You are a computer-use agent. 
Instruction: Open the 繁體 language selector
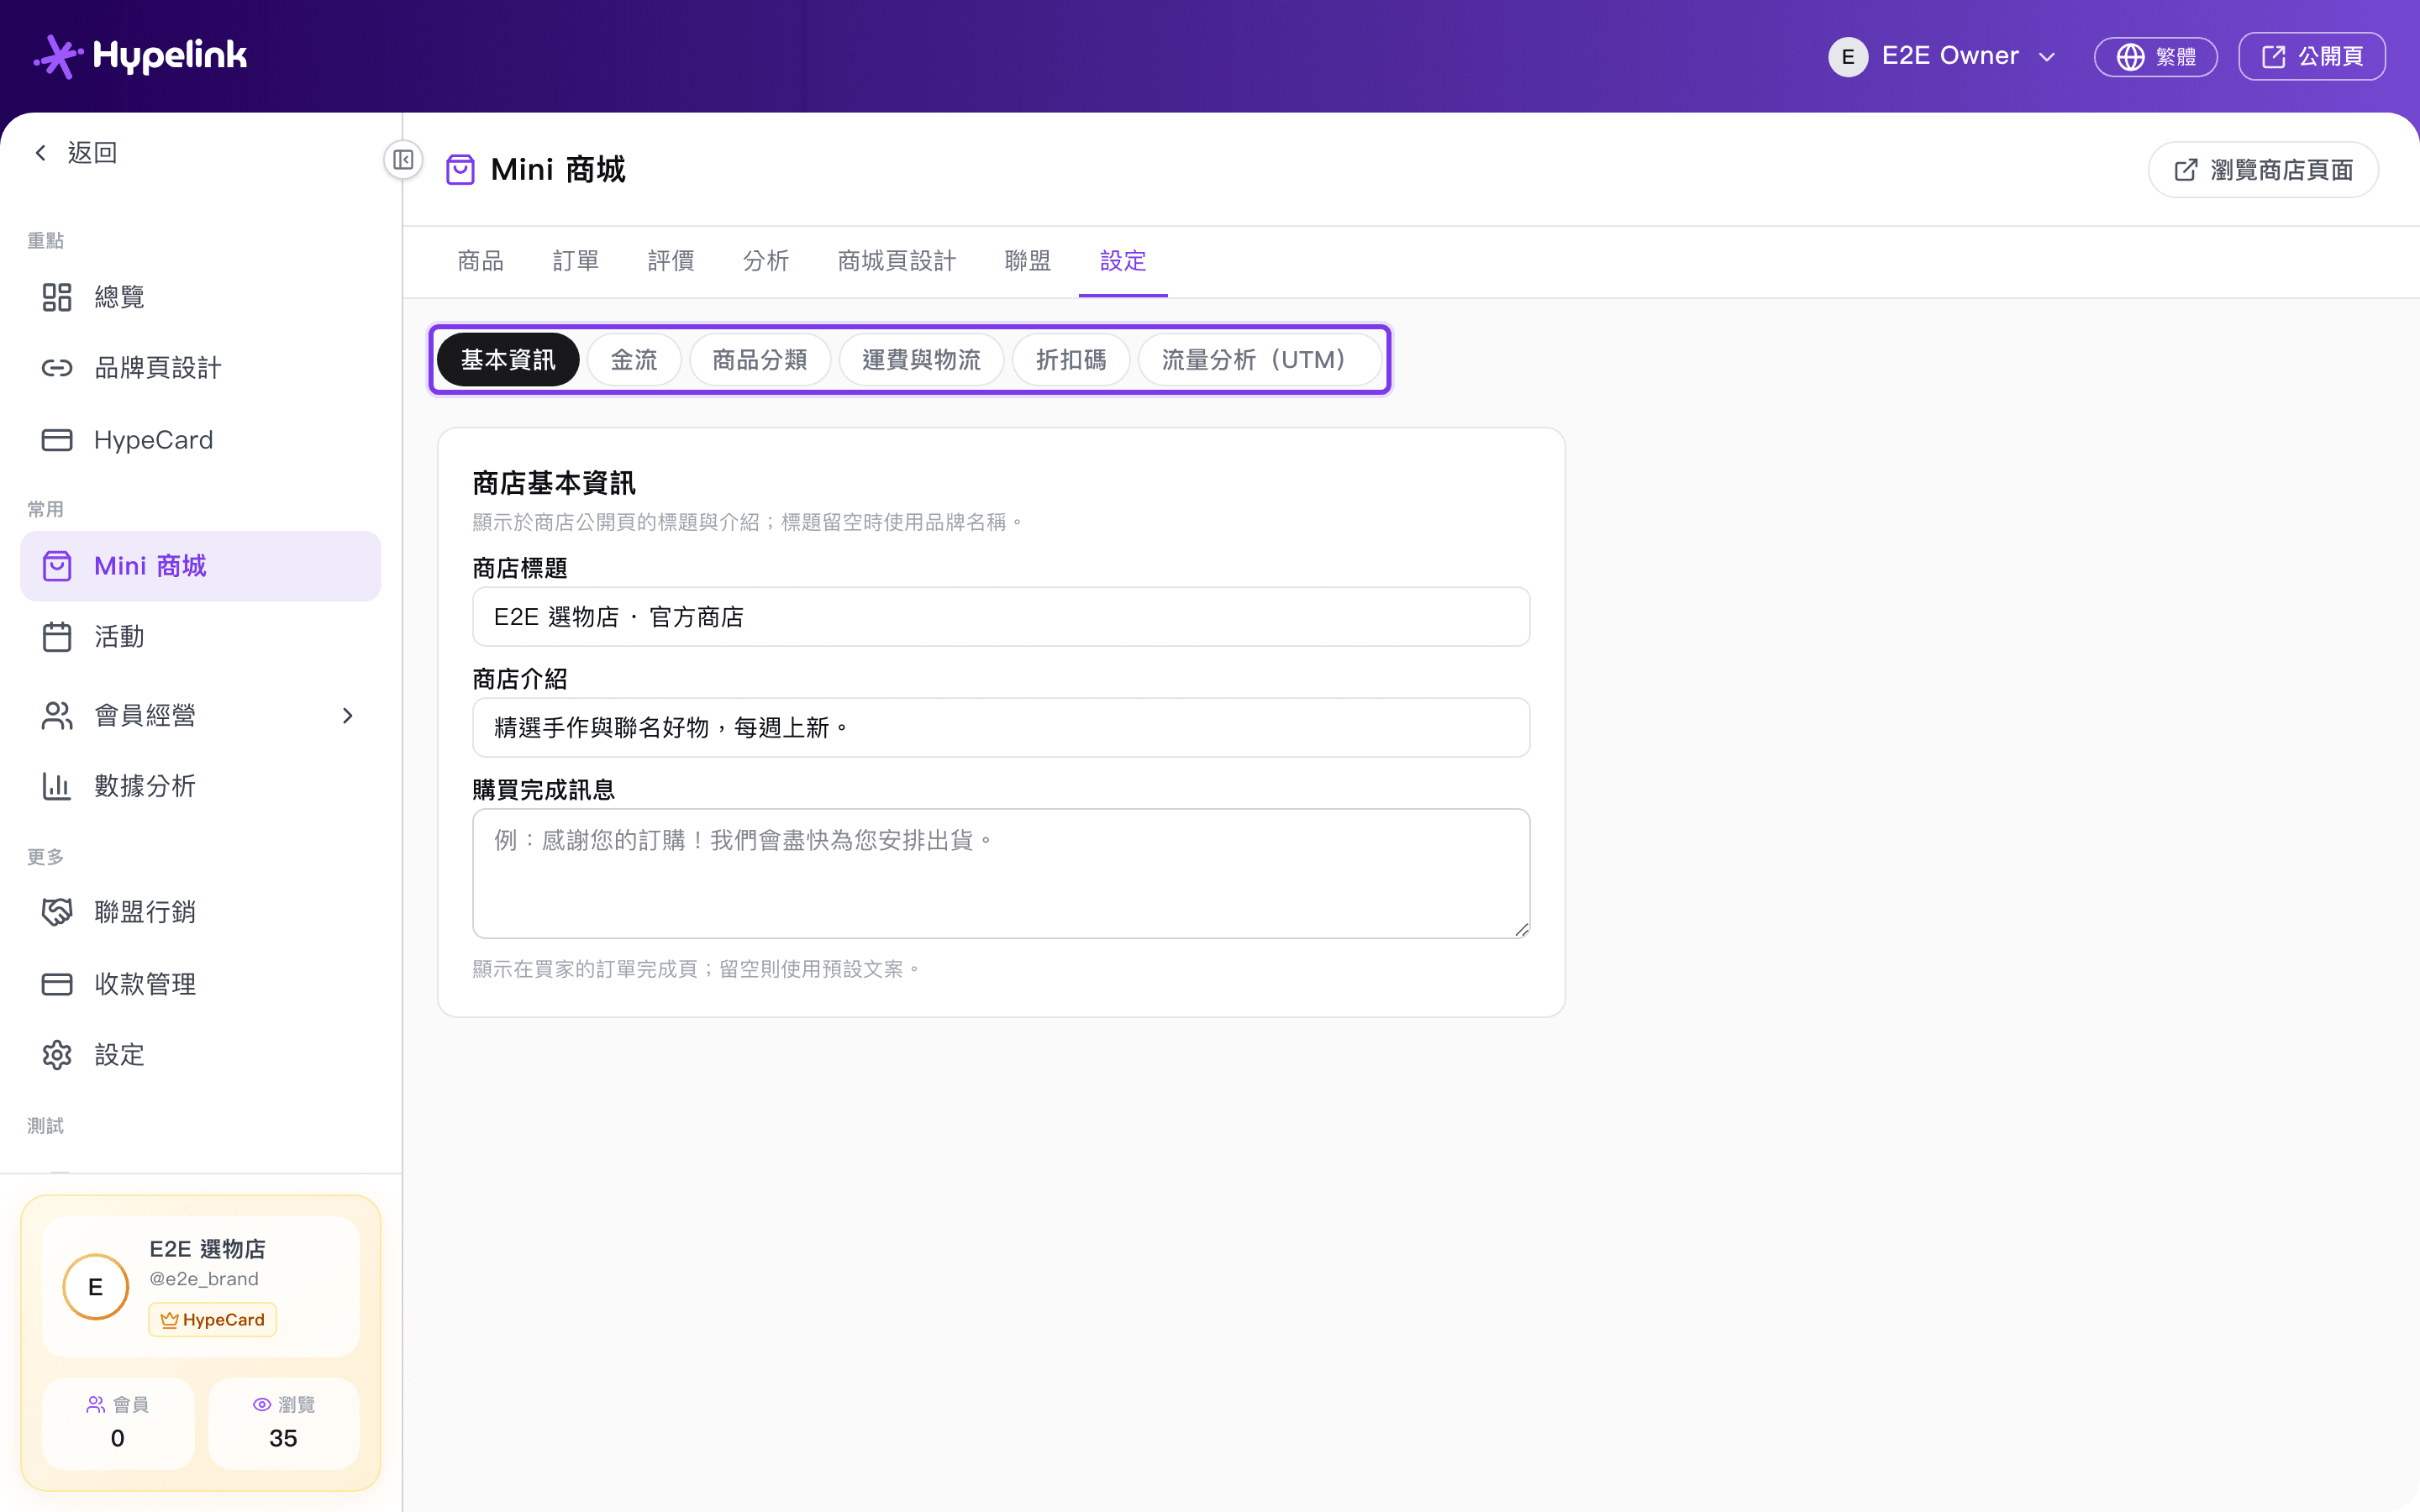click(x=2155, y=57)
